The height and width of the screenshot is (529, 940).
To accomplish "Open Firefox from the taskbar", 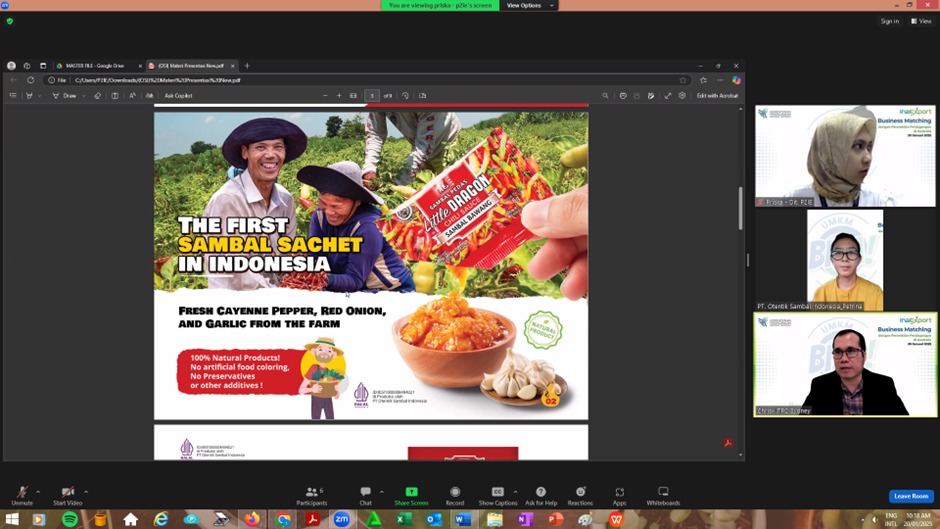I will [x=252, y=519].
